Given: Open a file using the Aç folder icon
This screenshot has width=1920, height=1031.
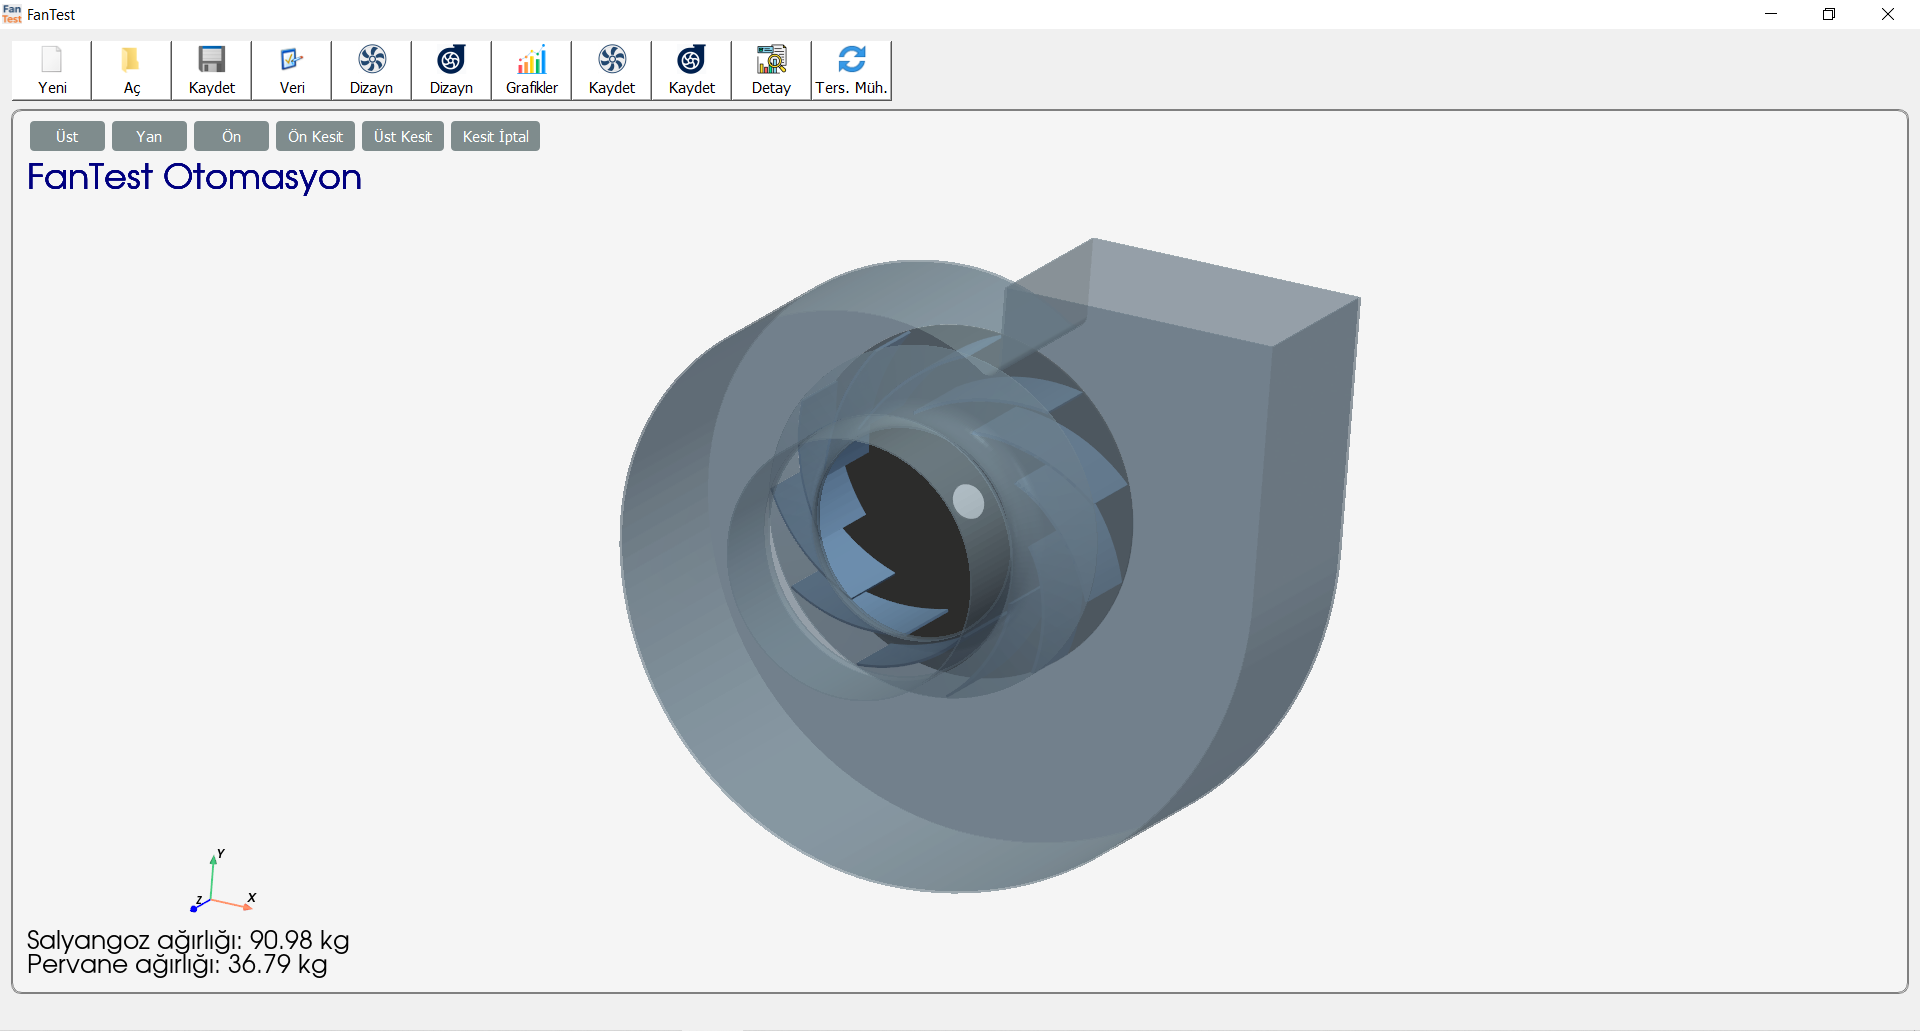Looking at the screenshot, I should tap(131, 70).
